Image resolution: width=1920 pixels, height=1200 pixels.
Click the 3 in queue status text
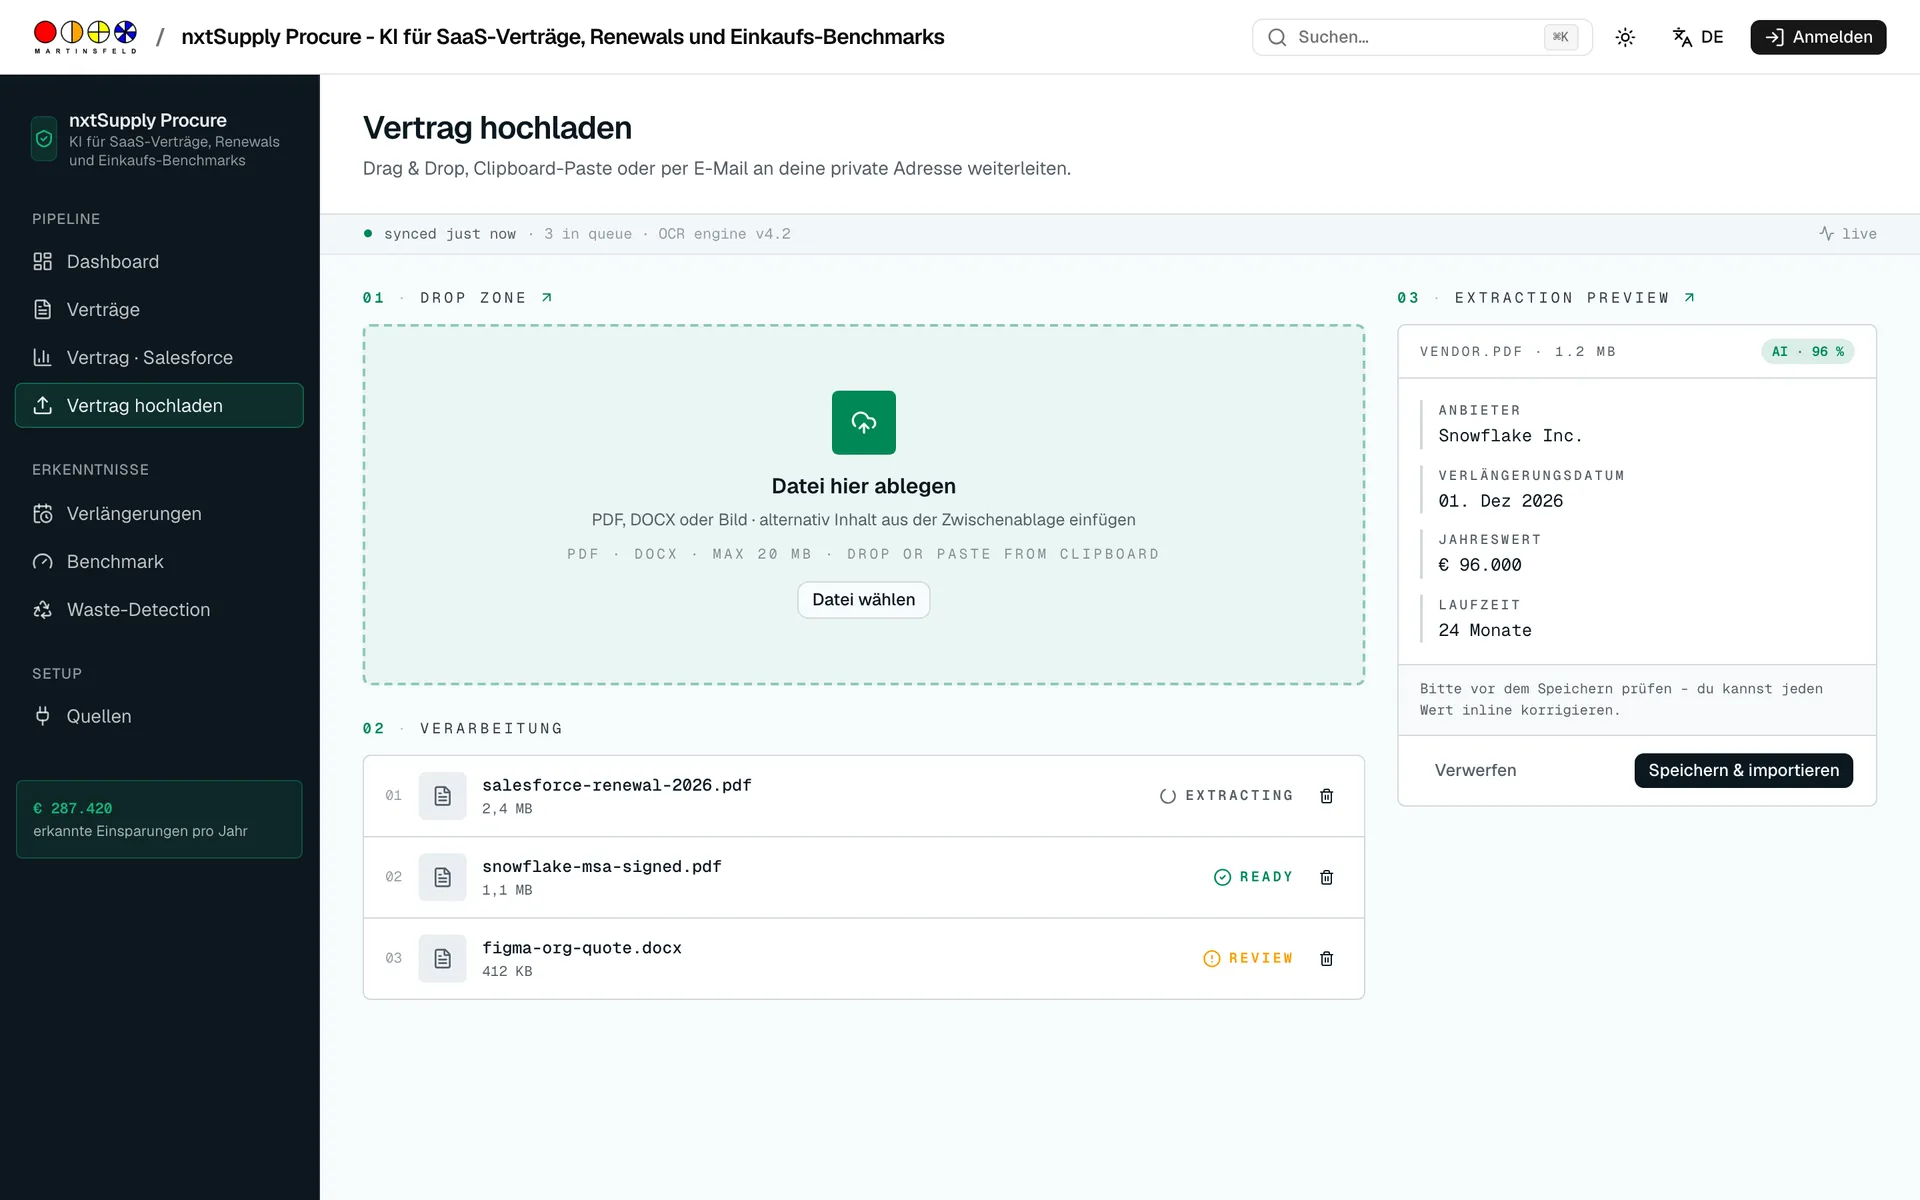pyautogui.click(x=588, y=234)
